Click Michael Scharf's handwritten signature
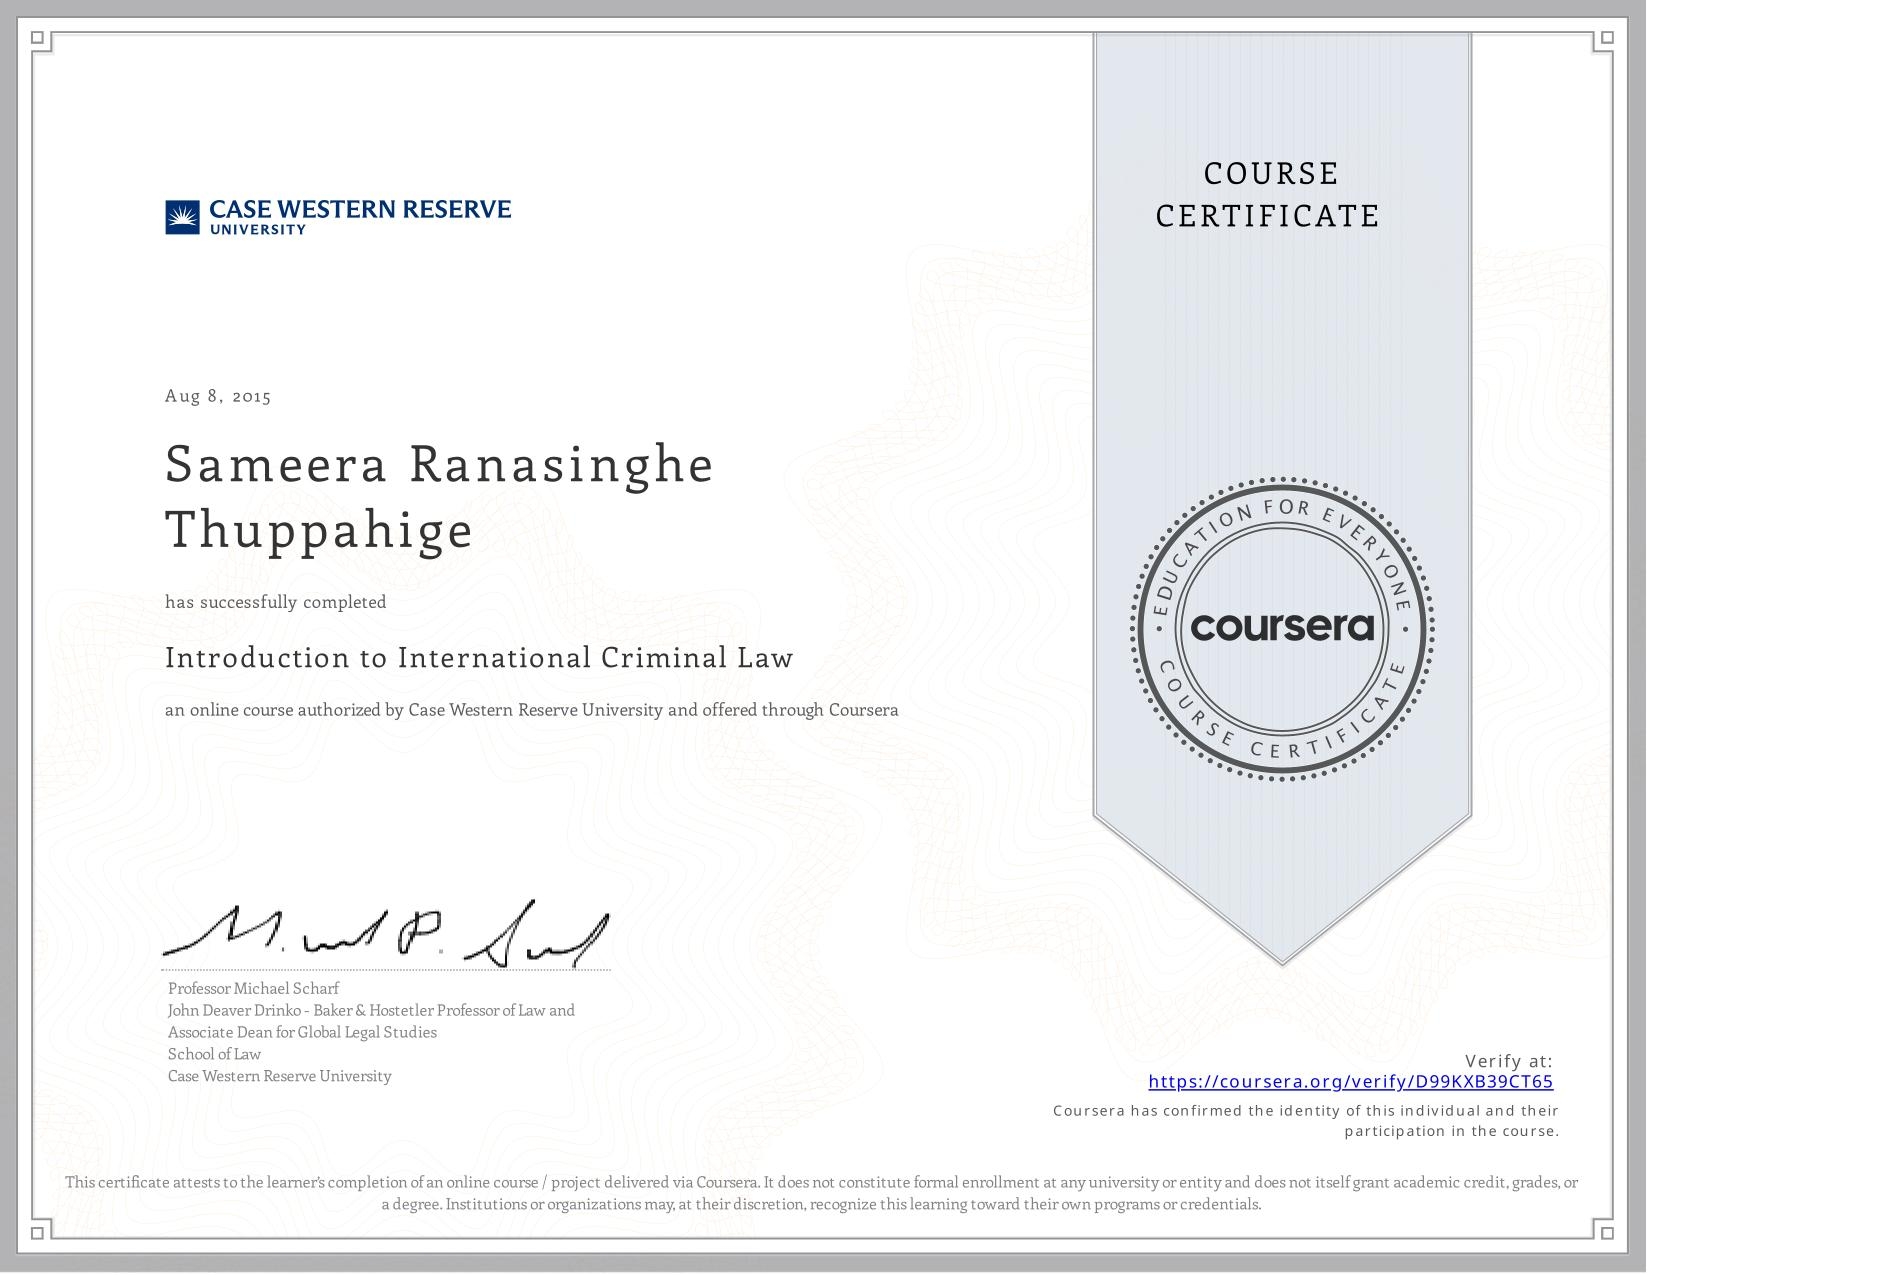Image resolution: width=1904 pixels, height=1275 pixels. pyautogui.click(x=386, y=935)
